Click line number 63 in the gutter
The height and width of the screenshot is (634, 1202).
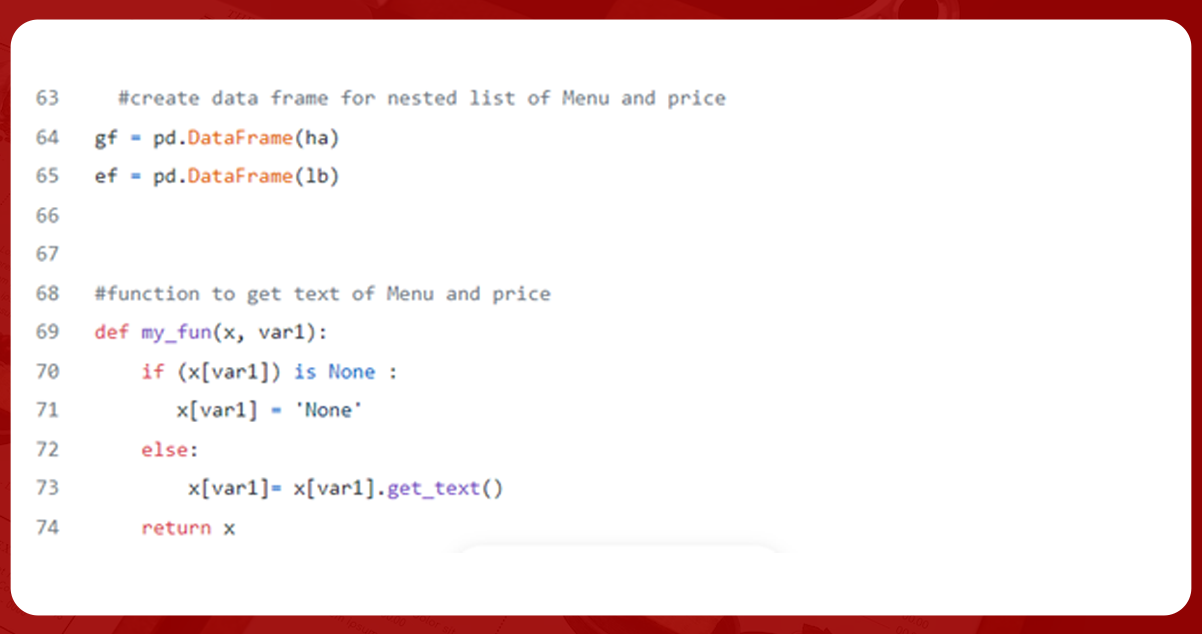[x=47, y=98]
